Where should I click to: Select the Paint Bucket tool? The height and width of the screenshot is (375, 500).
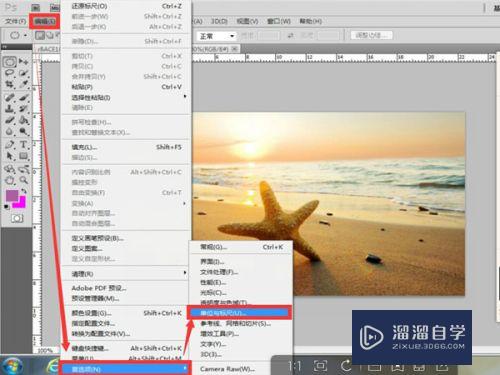point(24,120)
